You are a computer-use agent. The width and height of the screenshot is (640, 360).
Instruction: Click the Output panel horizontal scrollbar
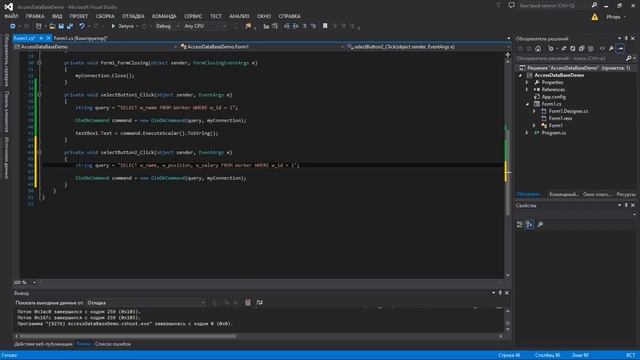click(128, 336)
